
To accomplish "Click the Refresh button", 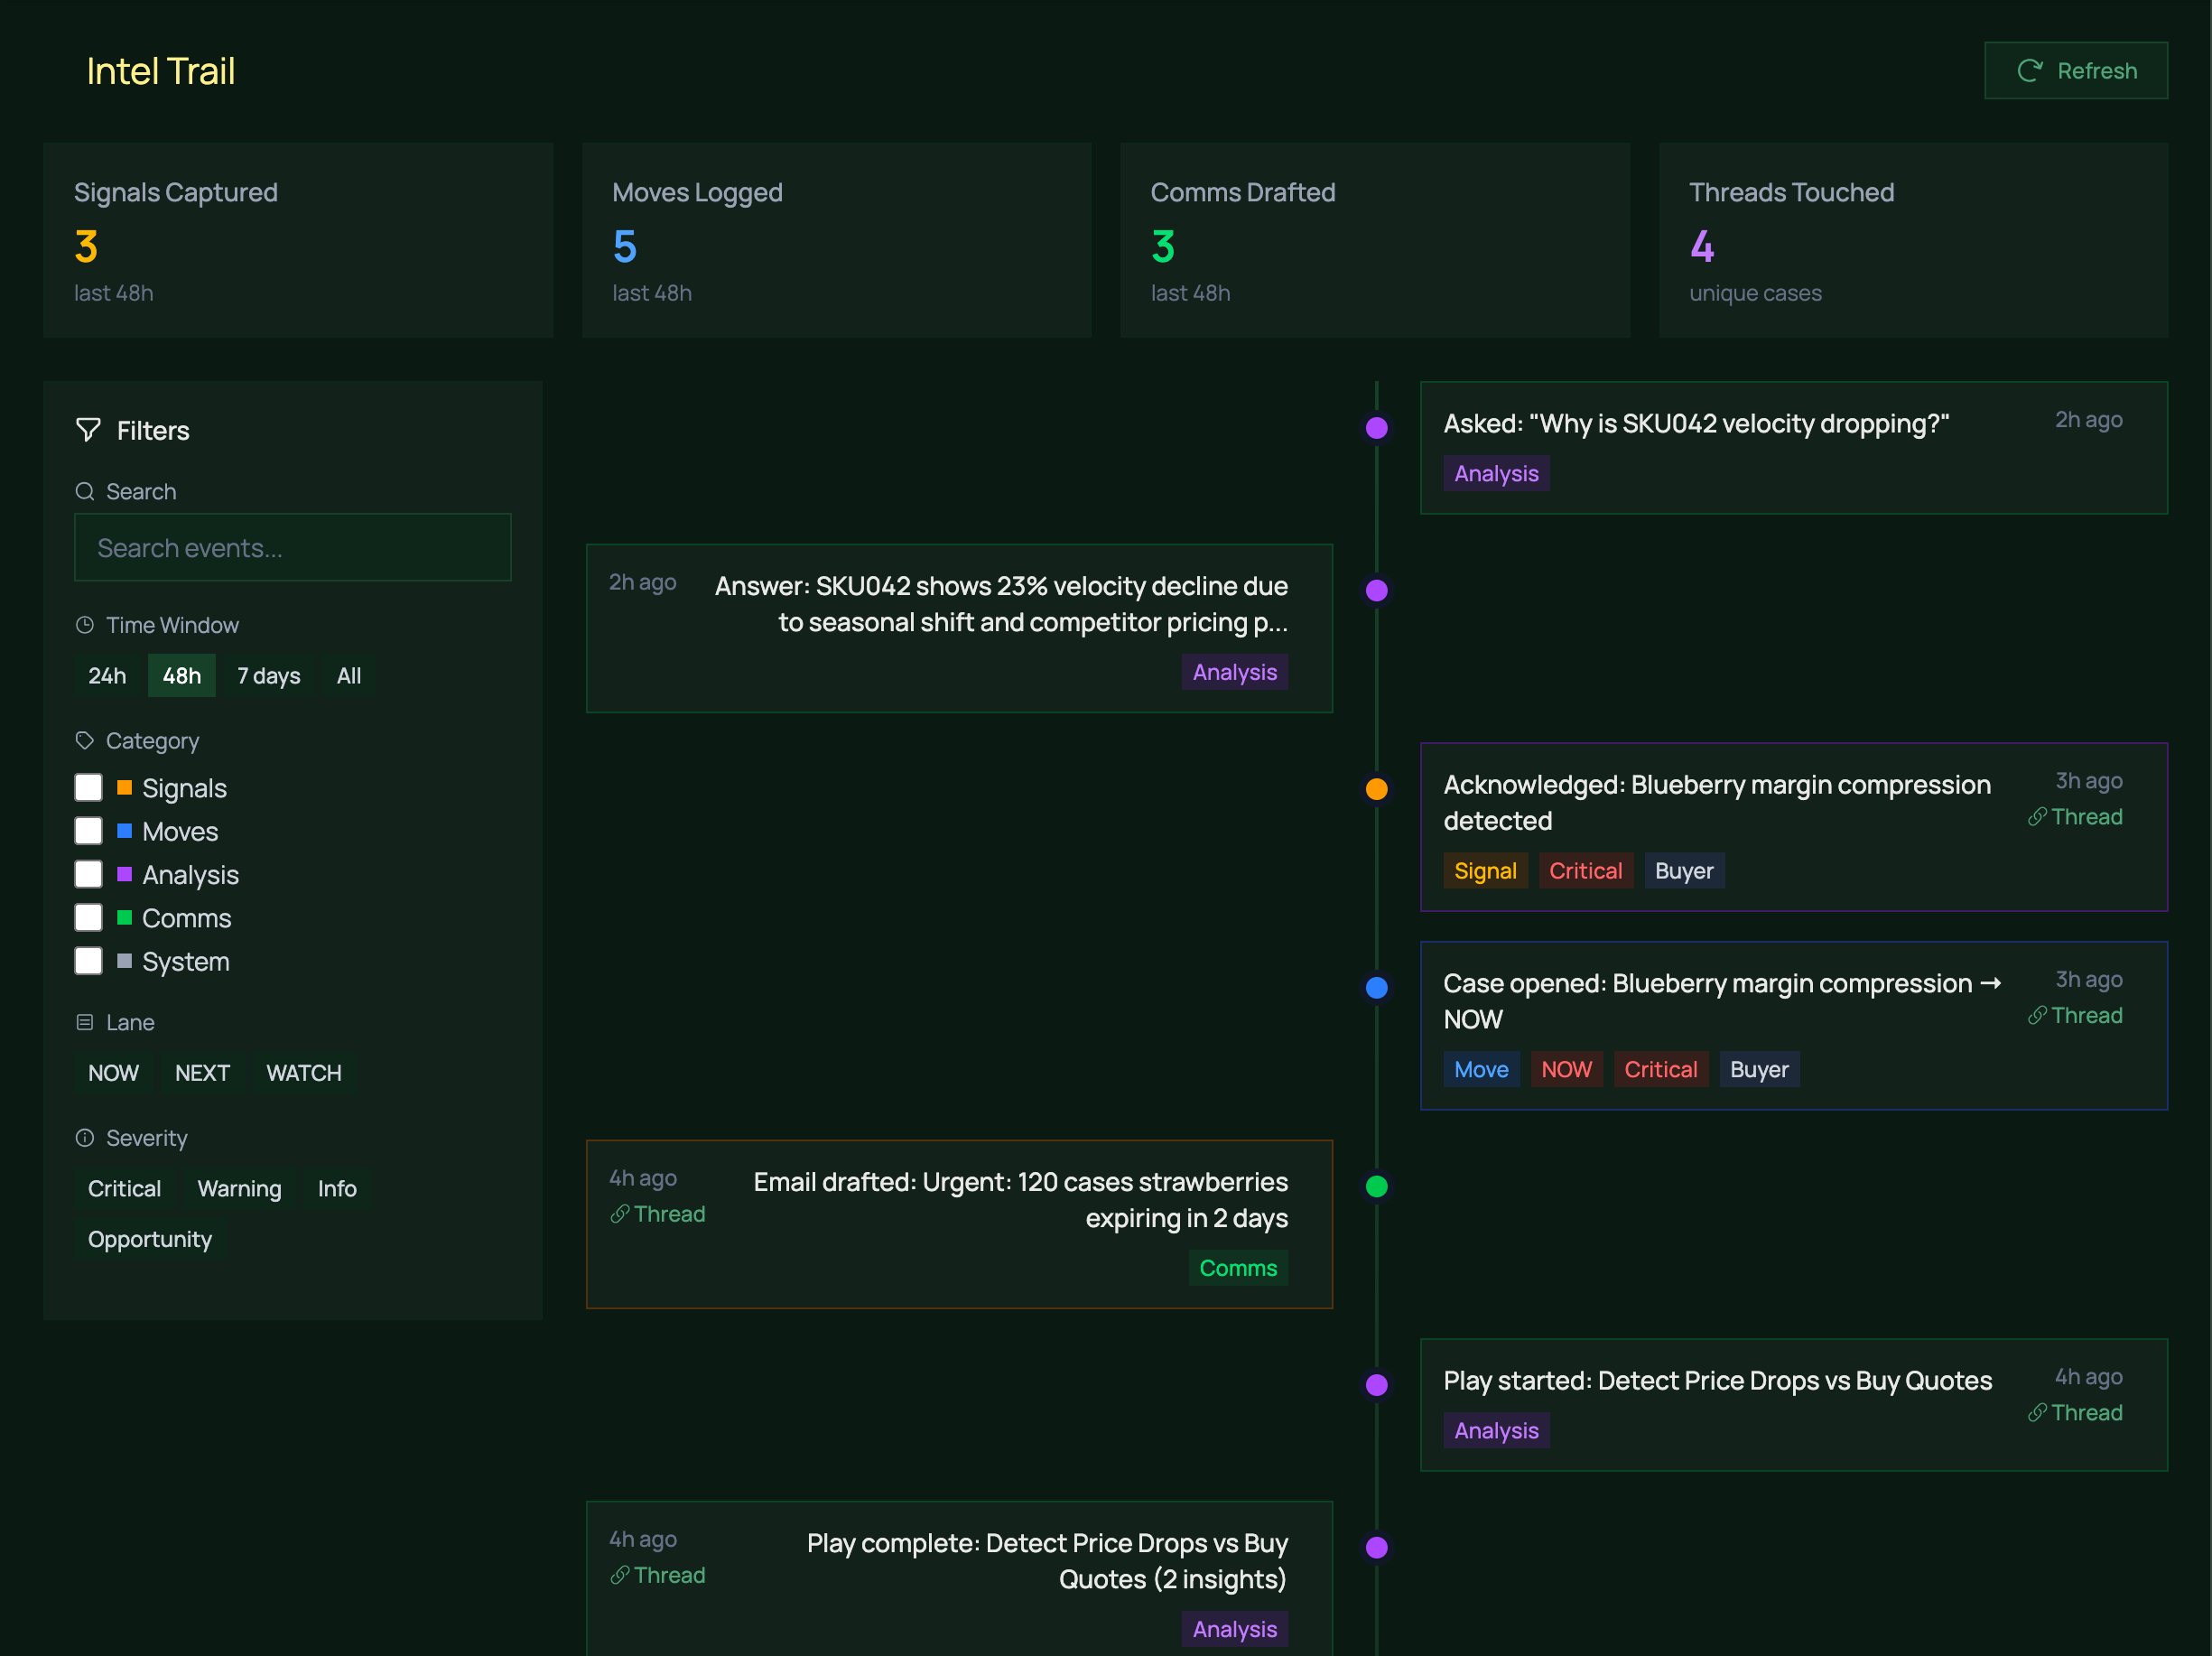I will 2075,71.
